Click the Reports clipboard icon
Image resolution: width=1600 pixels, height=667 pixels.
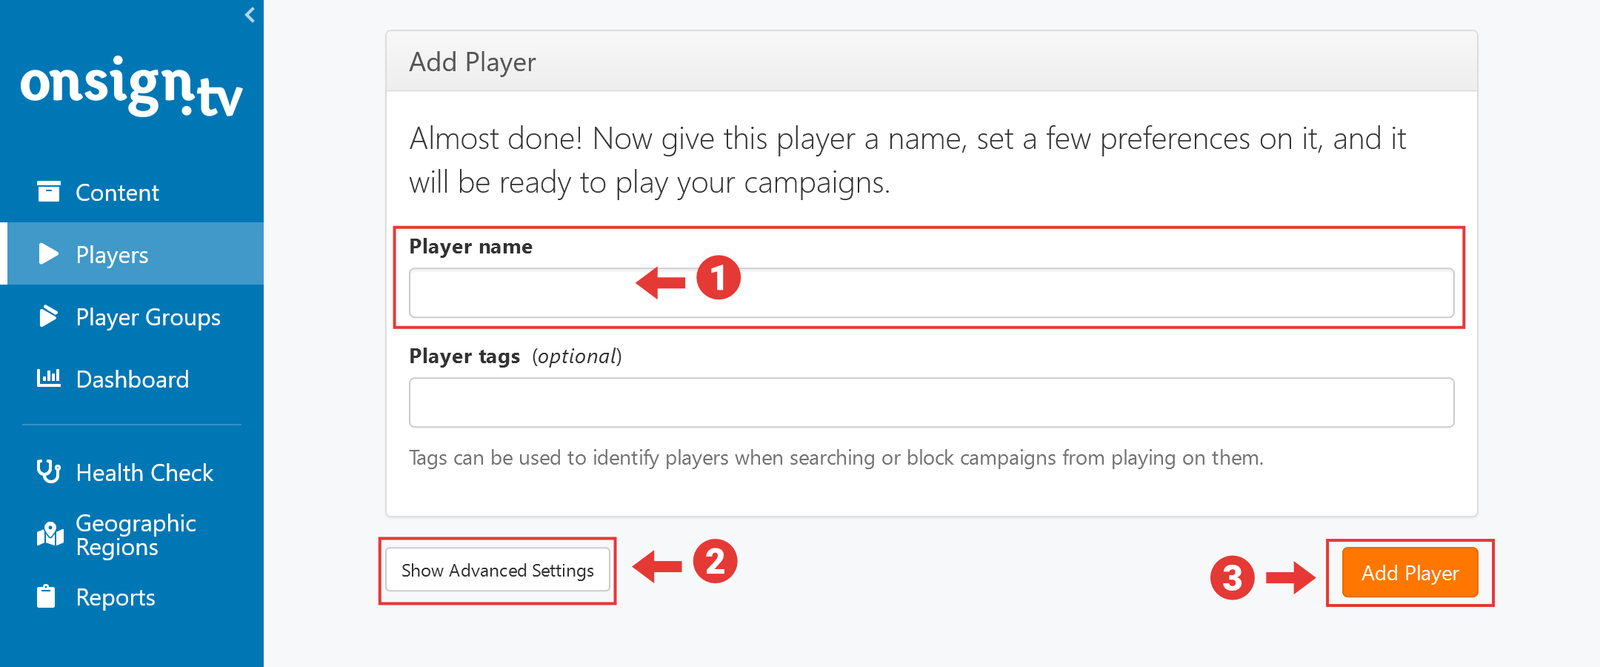coord(46,597)
